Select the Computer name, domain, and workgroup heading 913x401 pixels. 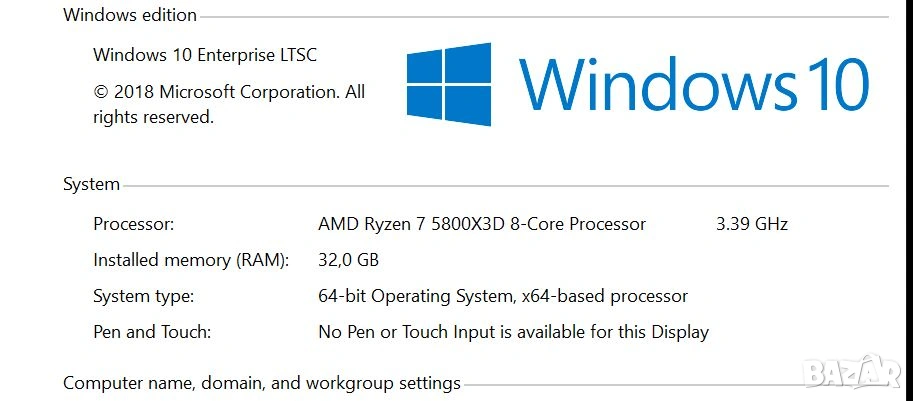262,383
